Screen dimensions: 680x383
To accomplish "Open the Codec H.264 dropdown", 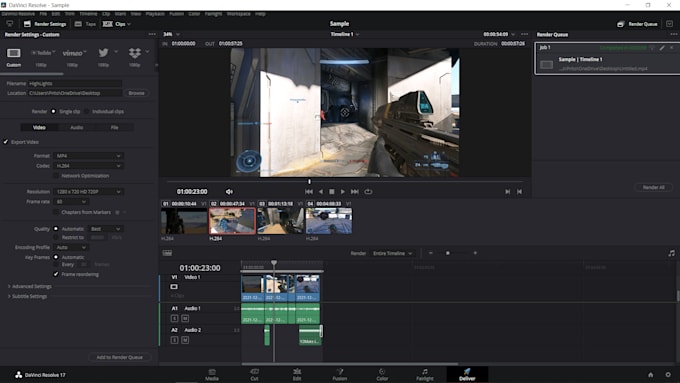I will pyautogui.click(x=88, y=166).
